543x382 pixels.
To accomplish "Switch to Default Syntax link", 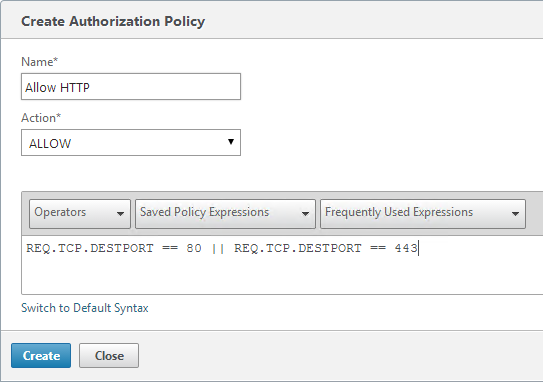I will [x=85, y=308].
